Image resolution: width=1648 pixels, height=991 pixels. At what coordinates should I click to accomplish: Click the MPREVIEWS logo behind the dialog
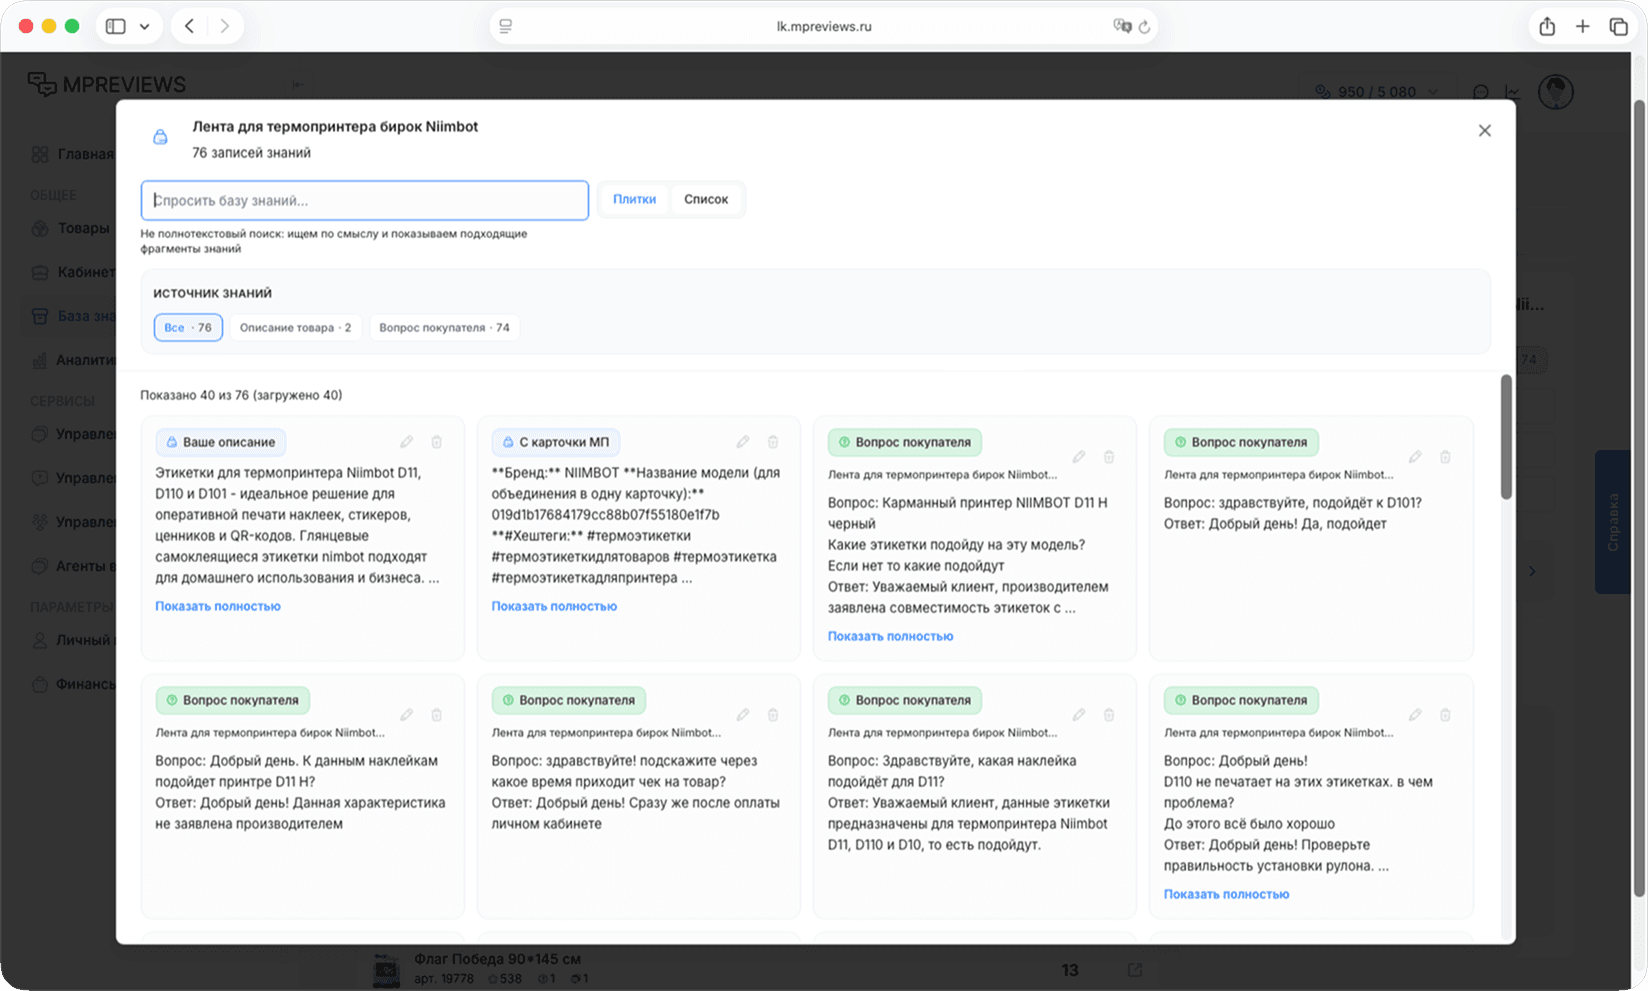coord(107,85)
